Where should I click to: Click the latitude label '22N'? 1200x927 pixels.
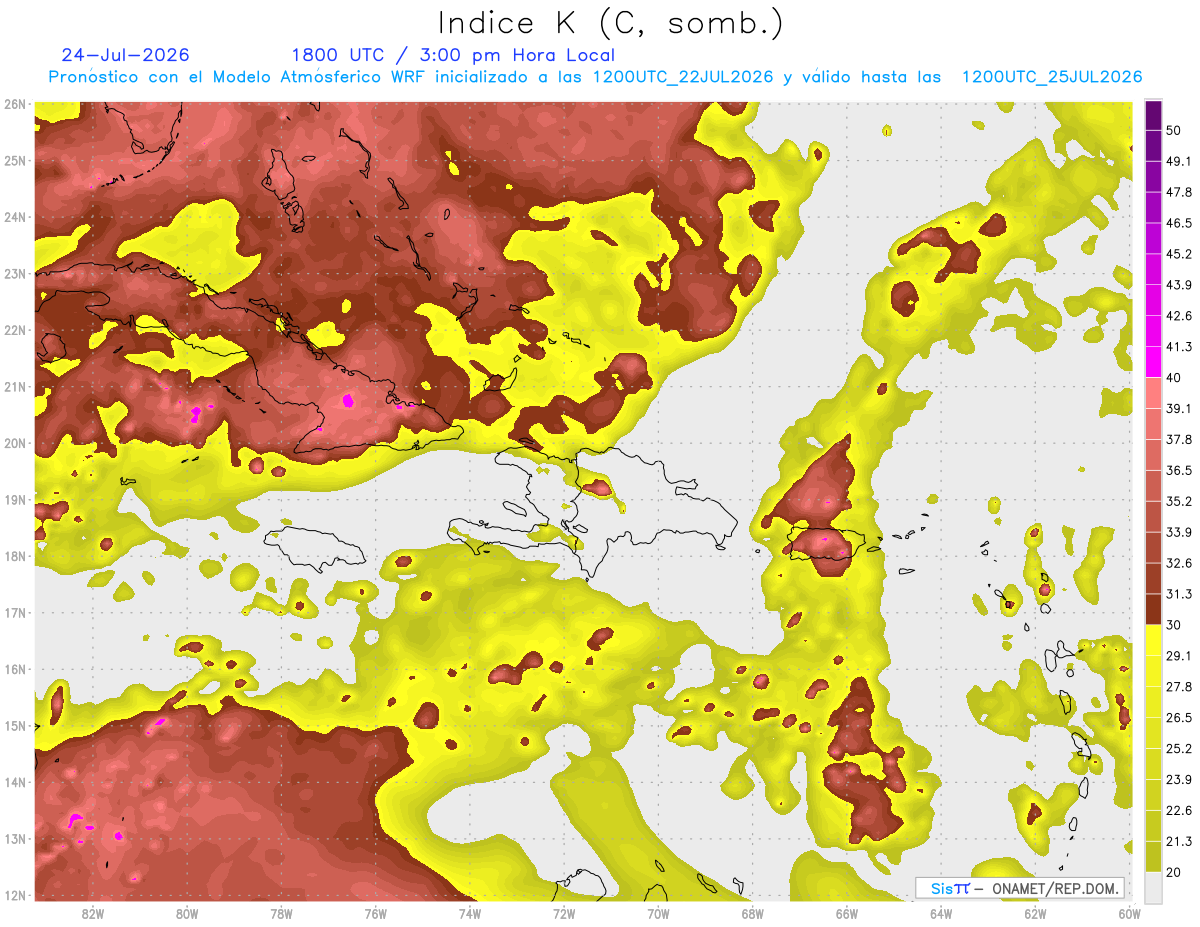pyautogui.click(x=14, y=330)
